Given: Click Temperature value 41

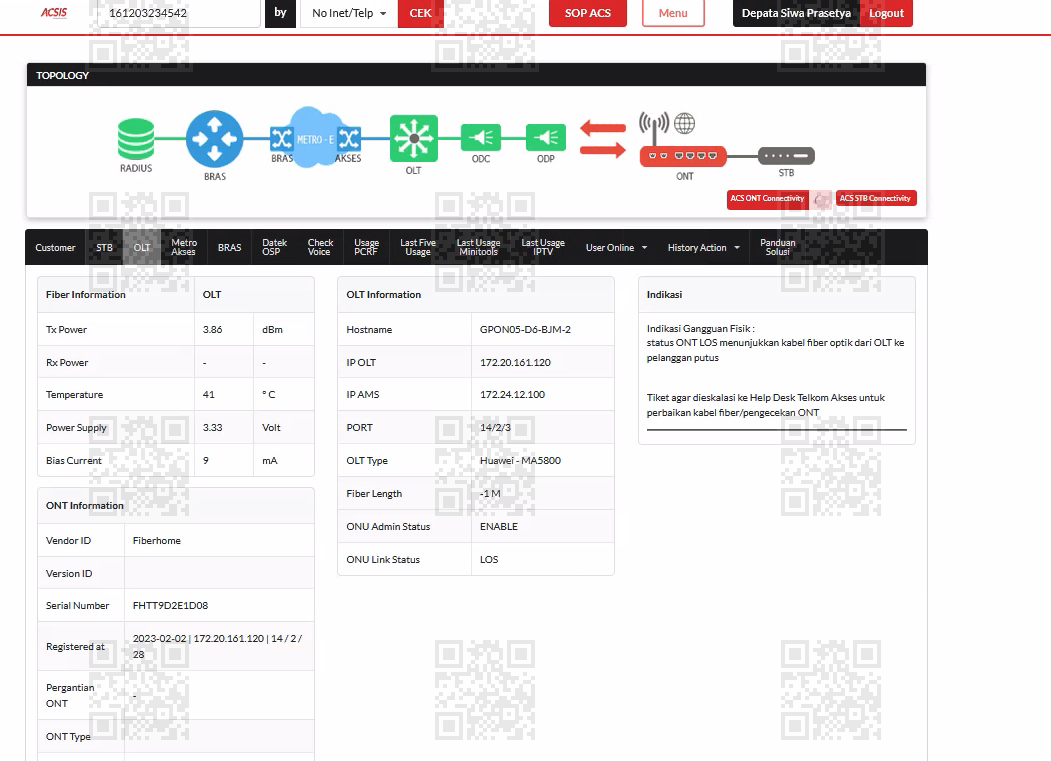Looking at the screenshot, I should click(x=208, y=394).
